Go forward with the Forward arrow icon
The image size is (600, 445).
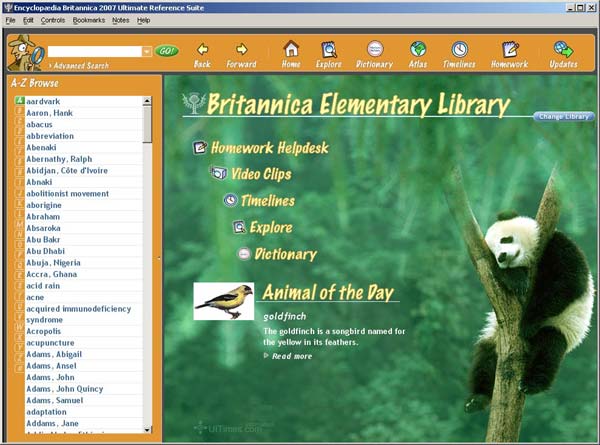pos(241,49)
